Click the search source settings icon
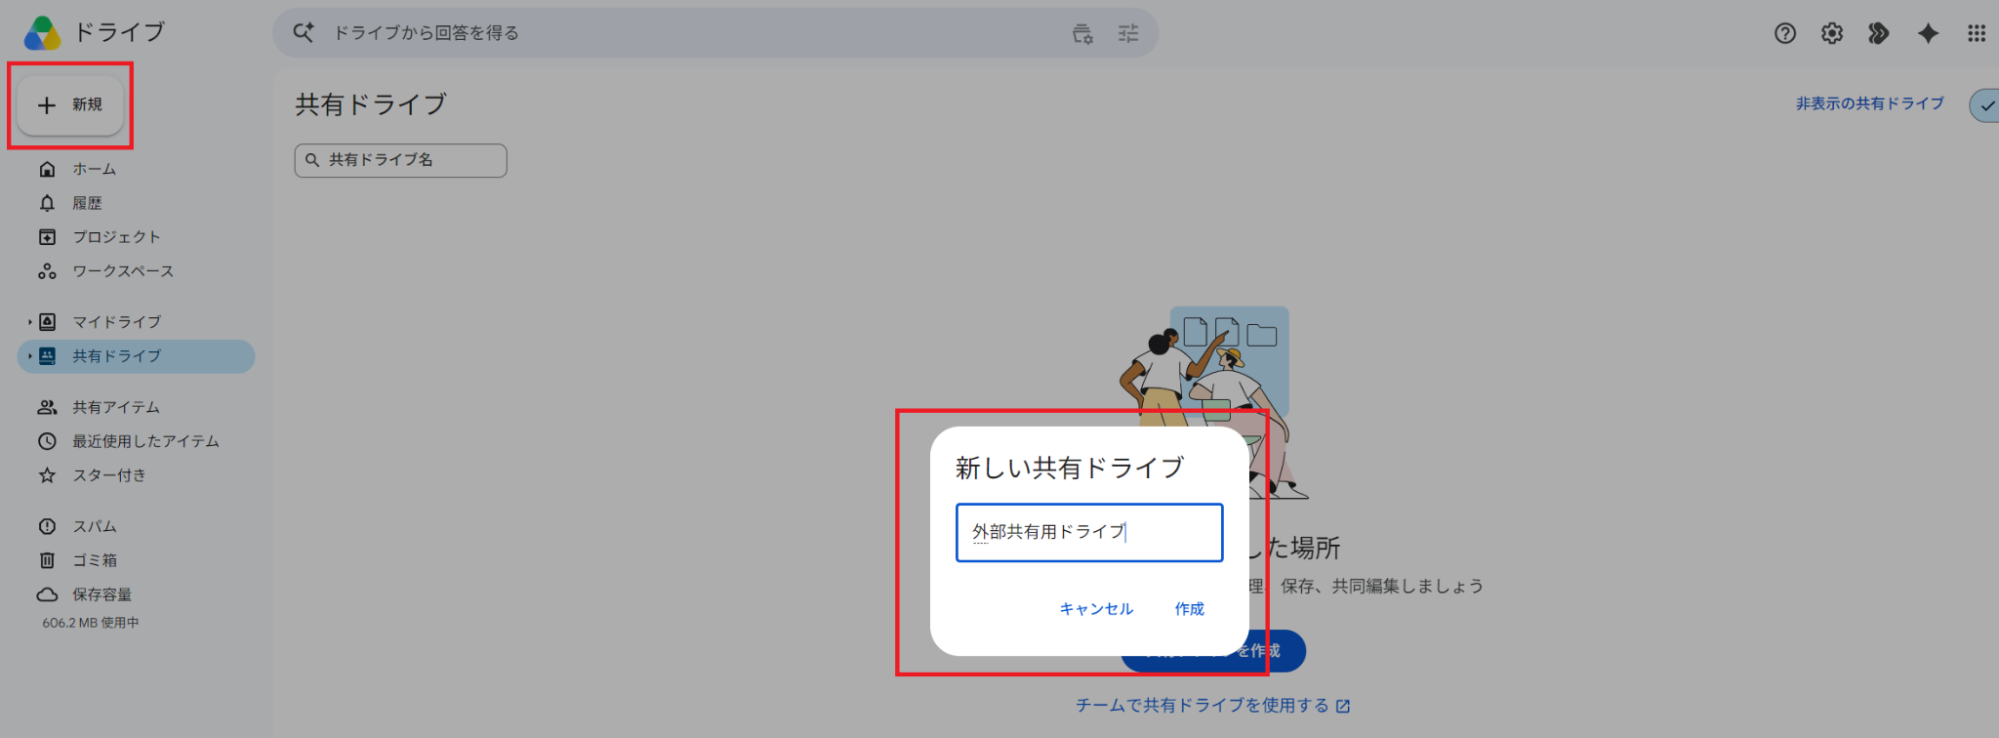Image resolution: width=1999 pixels, height=738 pixels. click(1082, 34)
